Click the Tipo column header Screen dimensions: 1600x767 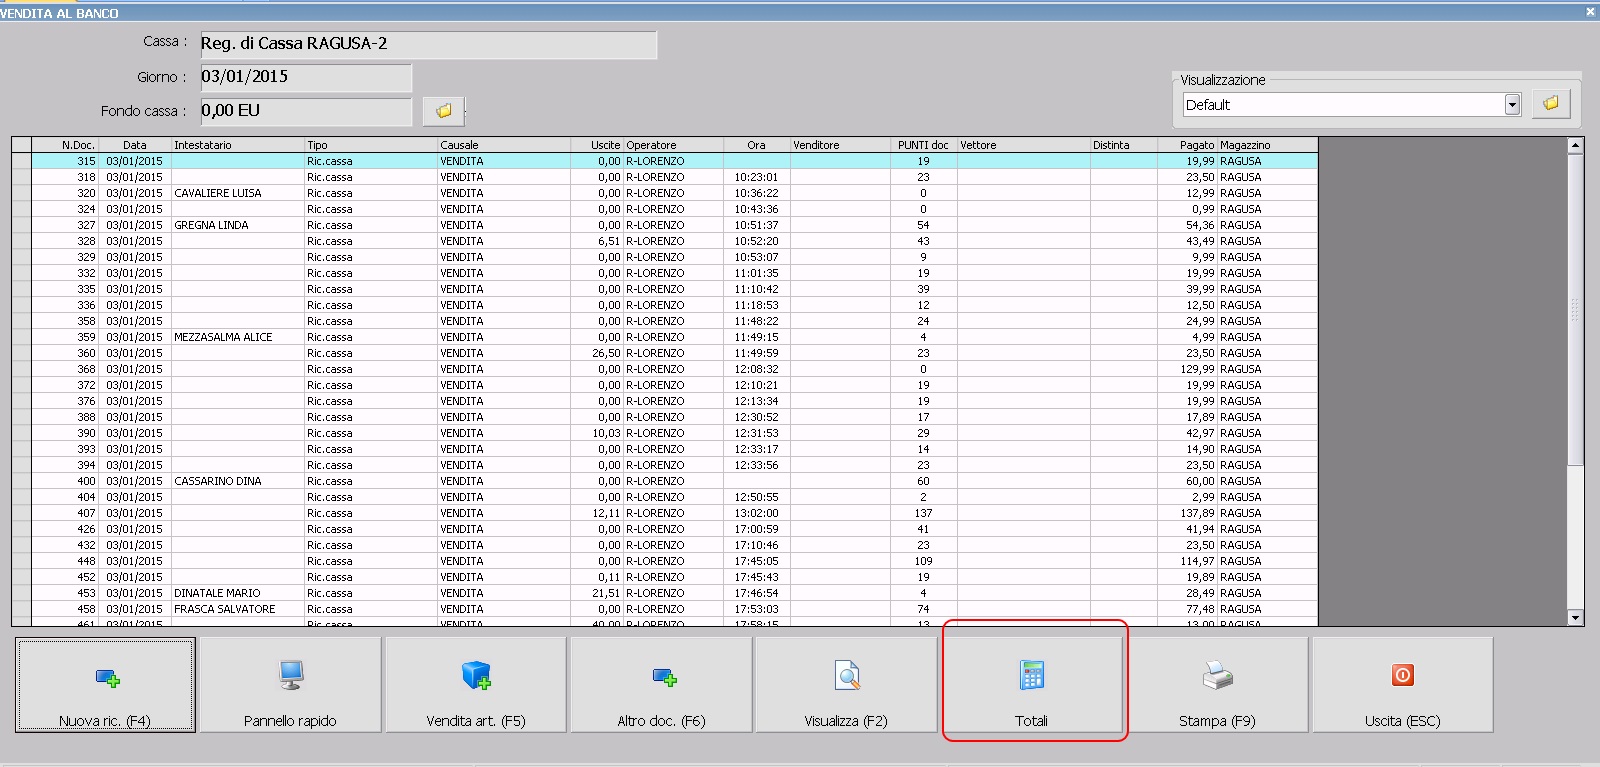[x=371, y=145]
